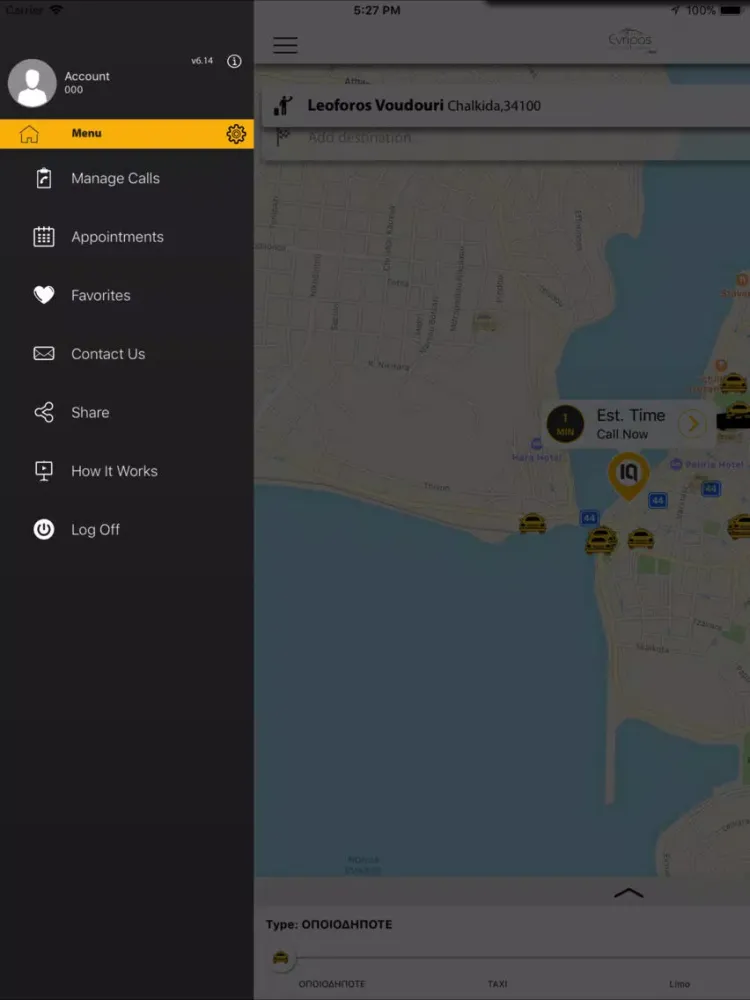This screenshot has width=750, height=1000.
Task: Tap the Appointments calendar icon
Action: [43, 237]
